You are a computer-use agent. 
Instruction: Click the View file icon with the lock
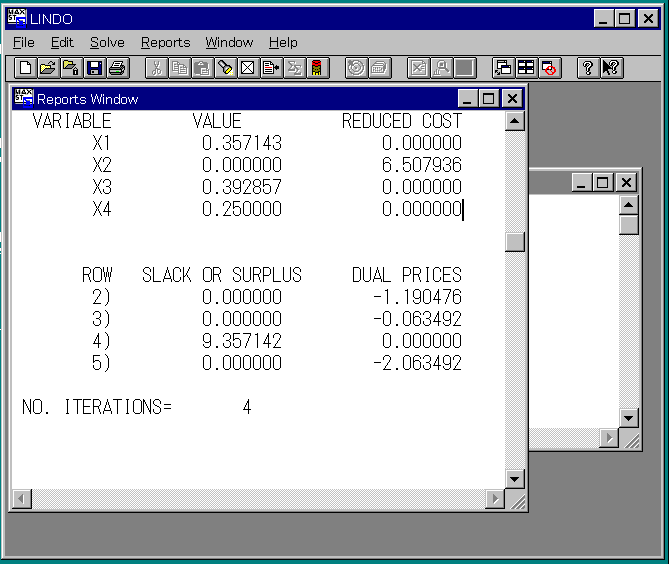[x=71, y=68]
